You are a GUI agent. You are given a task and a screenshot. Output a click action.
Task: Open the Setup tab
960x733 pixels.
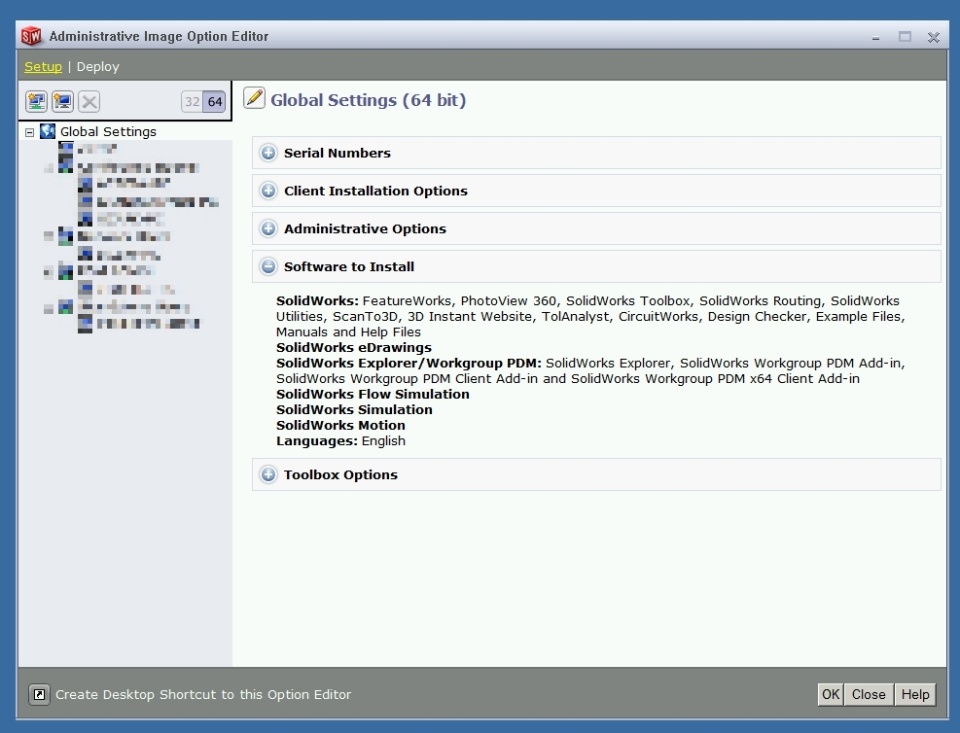tap(43, 67)
